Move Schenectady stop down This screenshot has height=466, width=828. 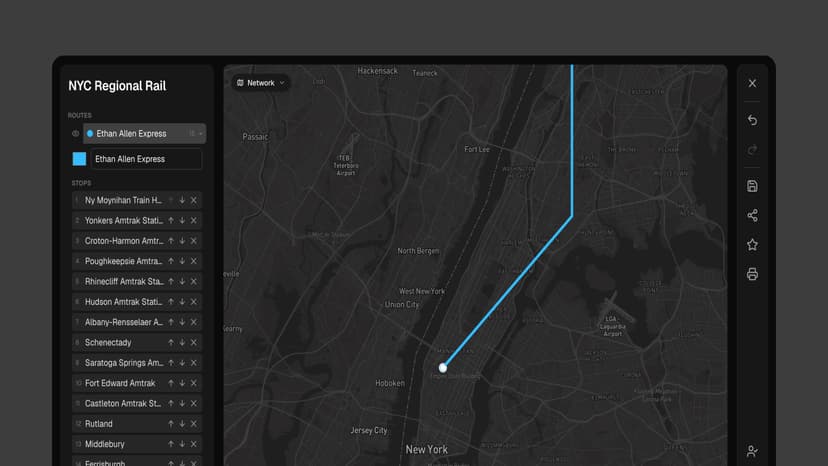coord(182,342)
